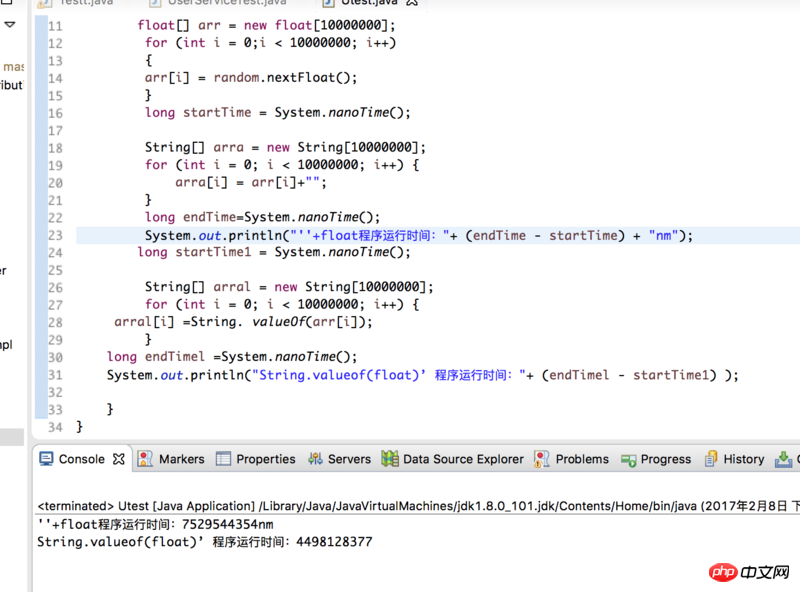
Task: Click the for loop header on line 27
Action: pos(282,305)
